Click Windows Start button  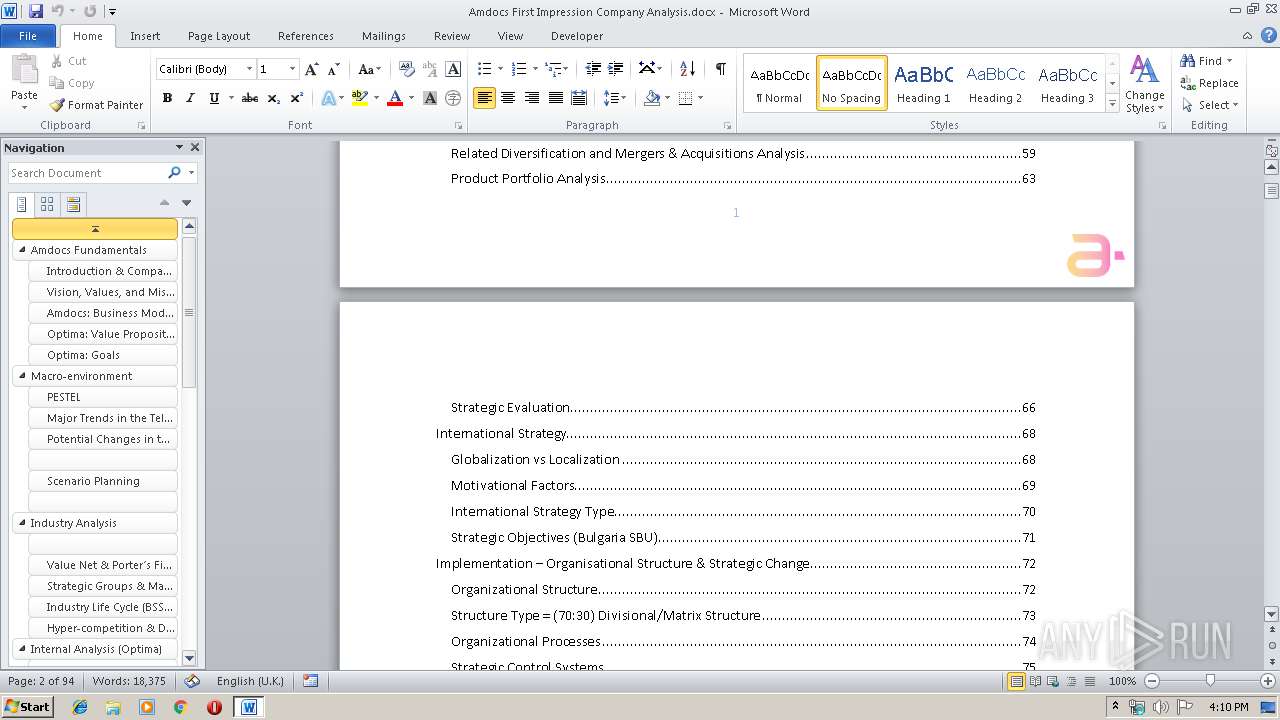pyautogui.click(x=27, y=707)
